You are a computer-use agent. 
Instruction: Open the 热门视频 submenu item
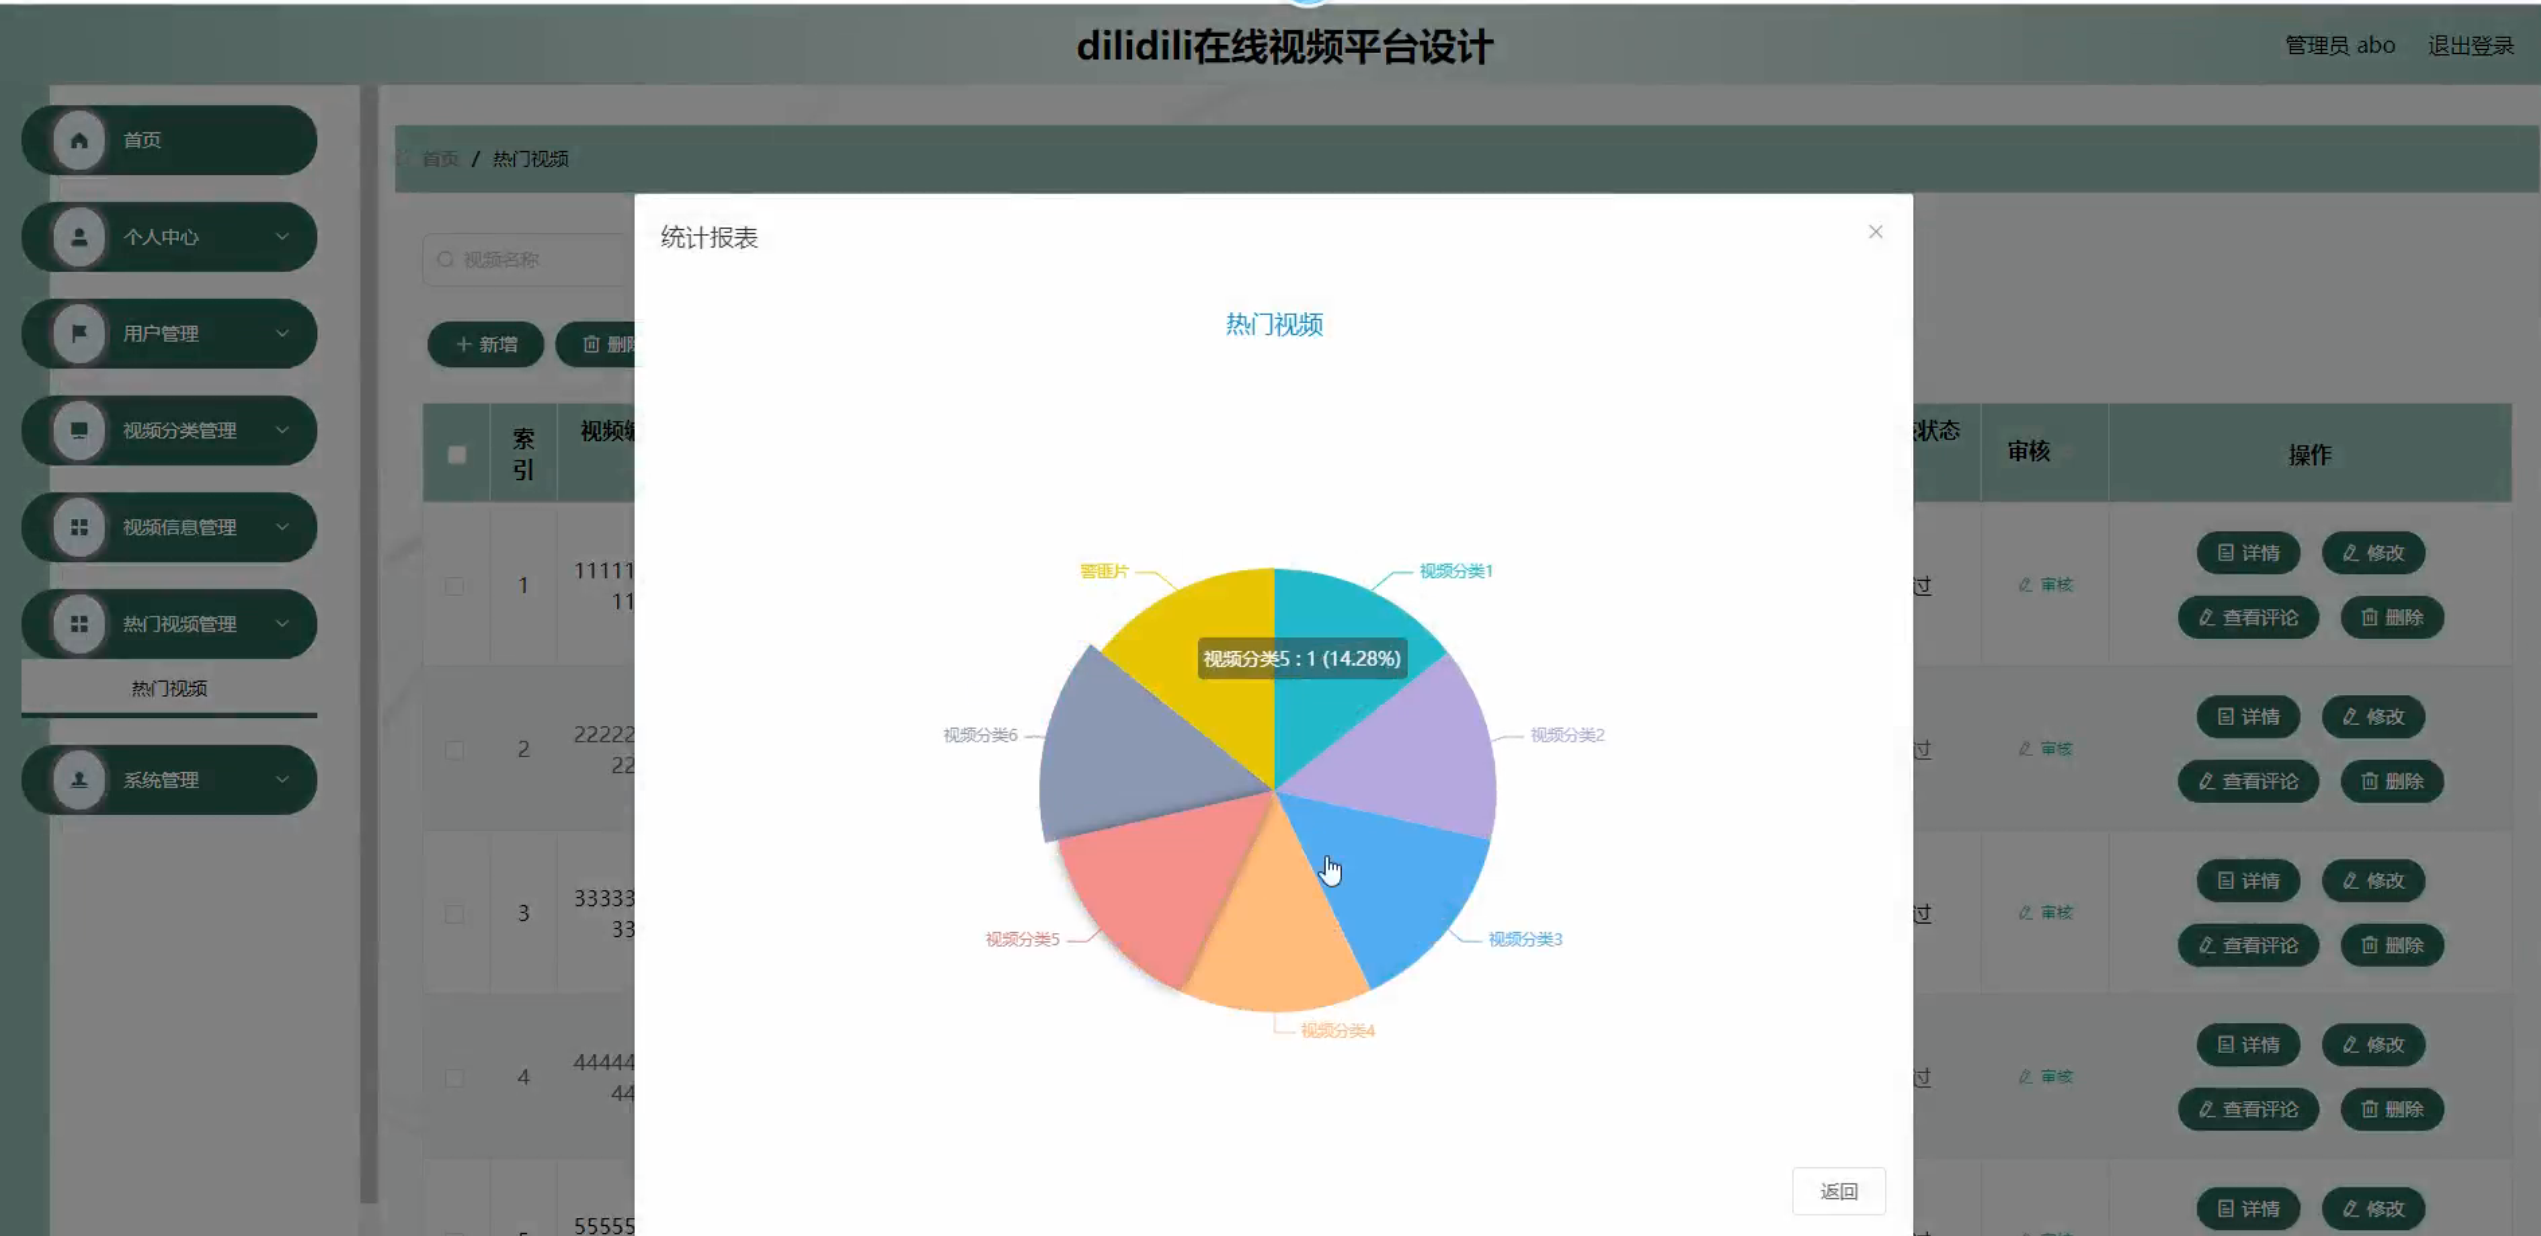tap(169, 688)
